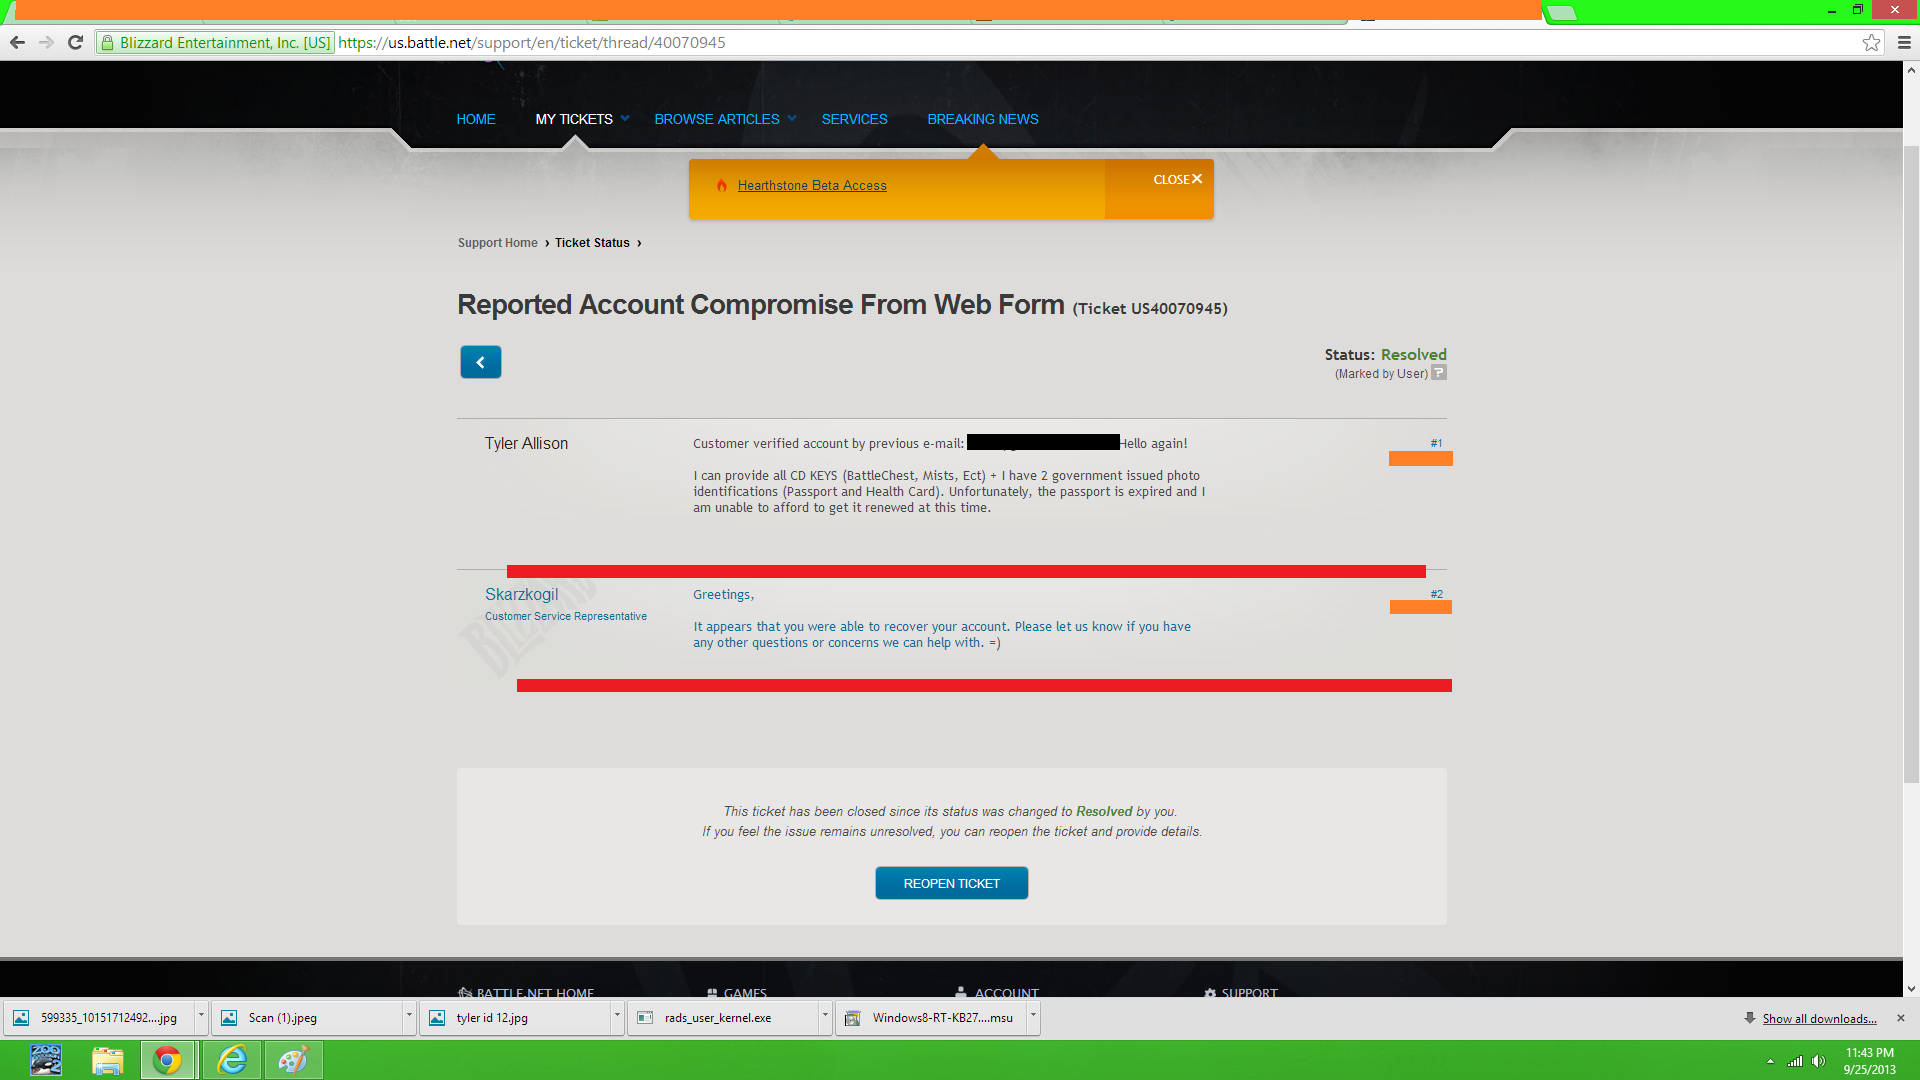
Task: Open the Services menu item
Action: pos(854,119)
